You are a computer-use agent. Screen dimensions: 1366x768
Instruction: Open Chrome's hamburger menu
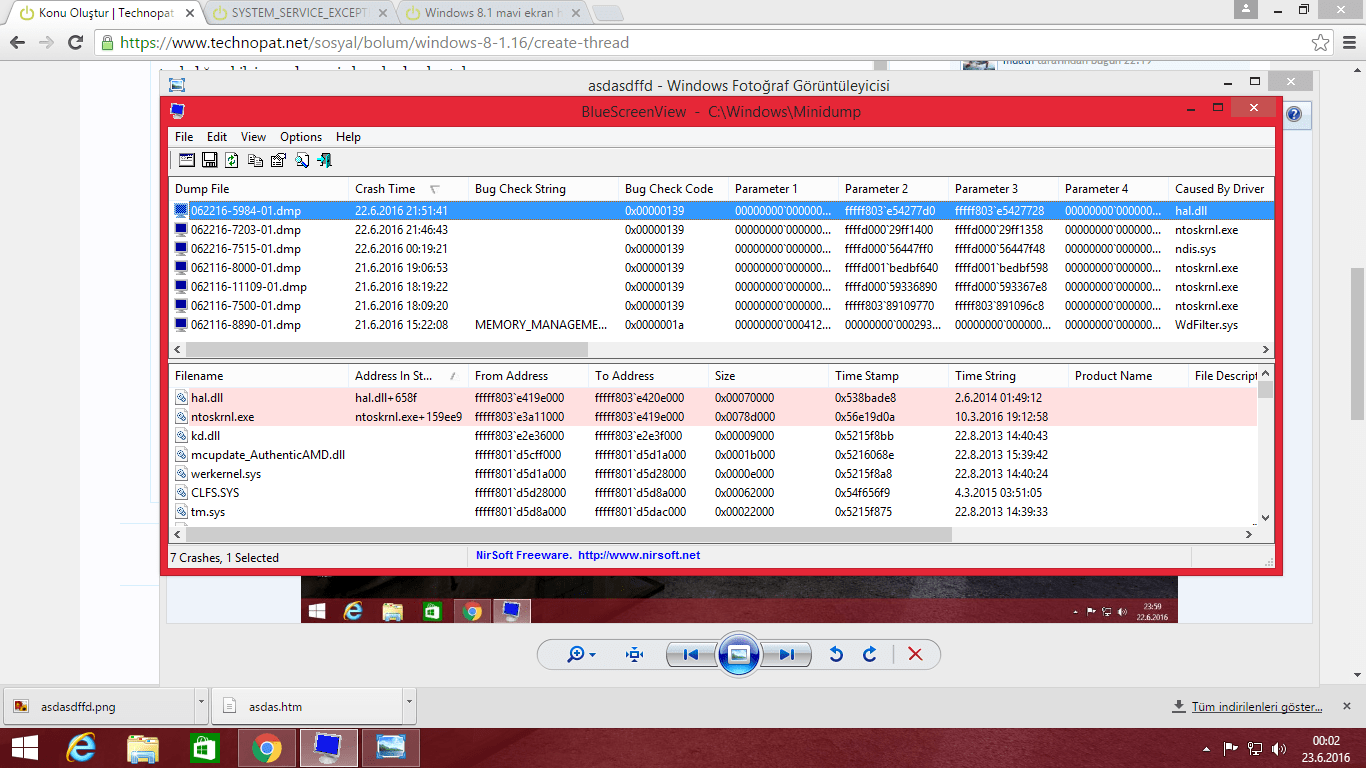pos(1348,43)
